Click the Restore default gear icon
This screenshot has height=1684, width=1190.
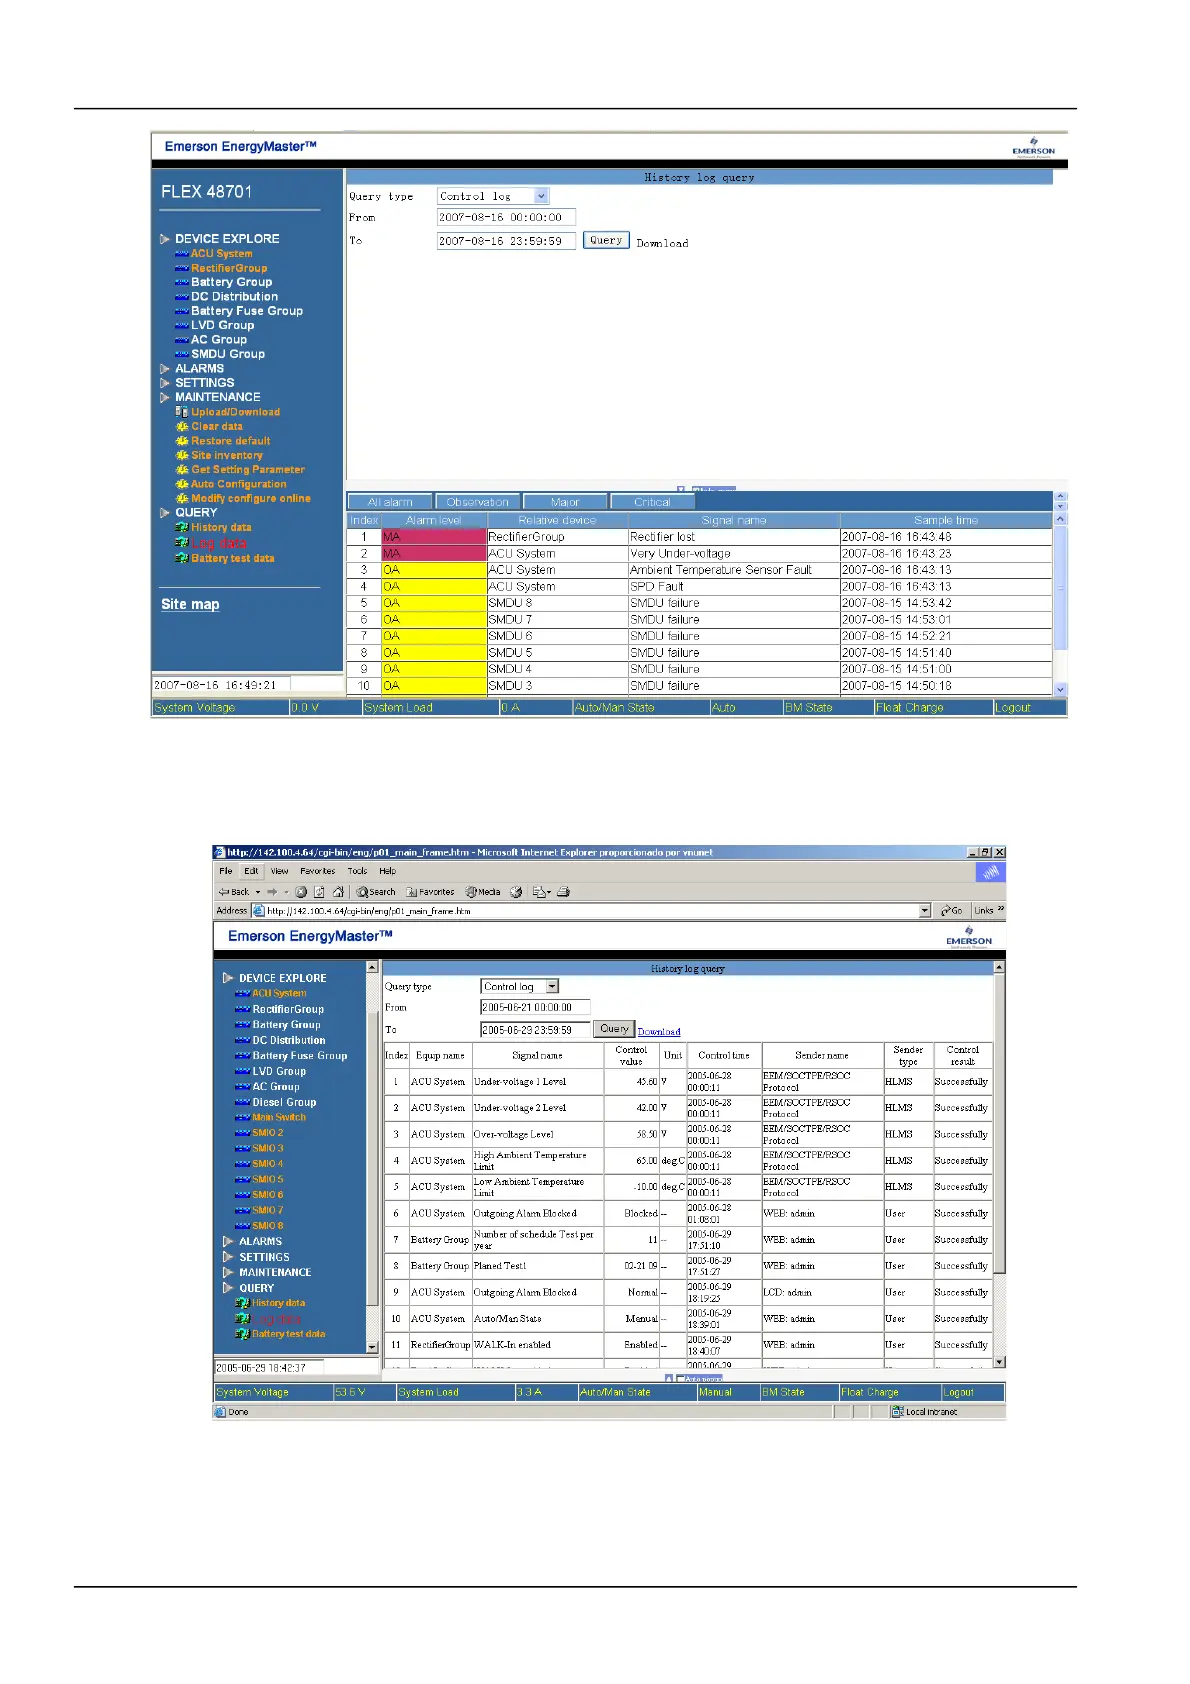point(182,441)
